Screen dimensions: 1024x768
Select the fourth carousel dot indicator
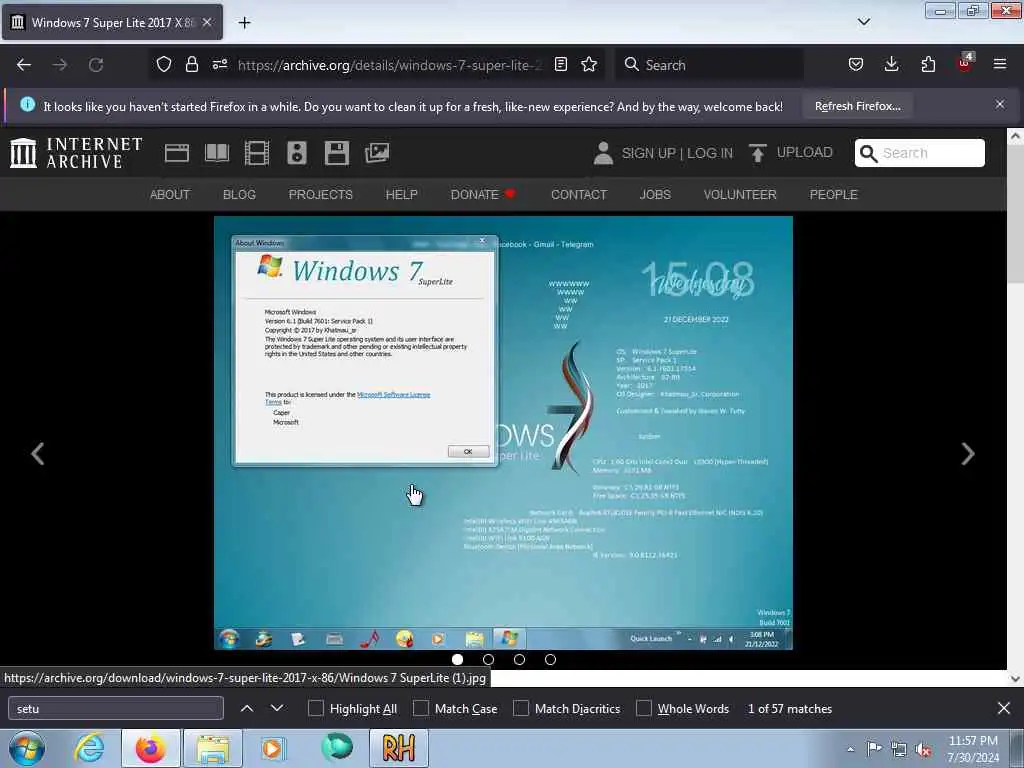point(551,660)
